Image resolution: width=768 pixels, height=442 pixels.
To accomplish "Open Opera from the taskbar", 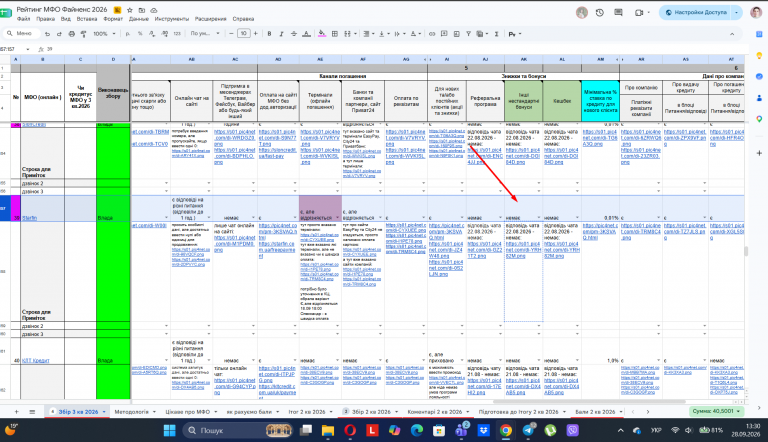I will coord(350,430).
